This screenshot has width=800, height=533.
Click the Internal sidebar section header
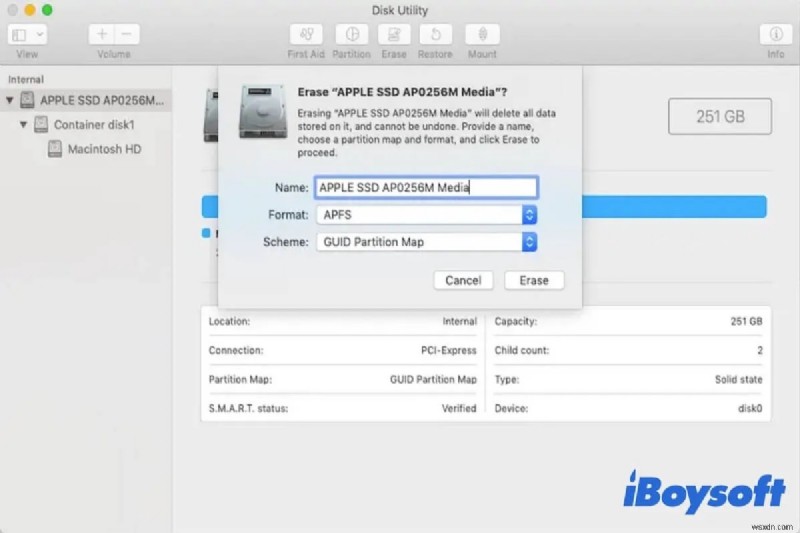[26, 80]
